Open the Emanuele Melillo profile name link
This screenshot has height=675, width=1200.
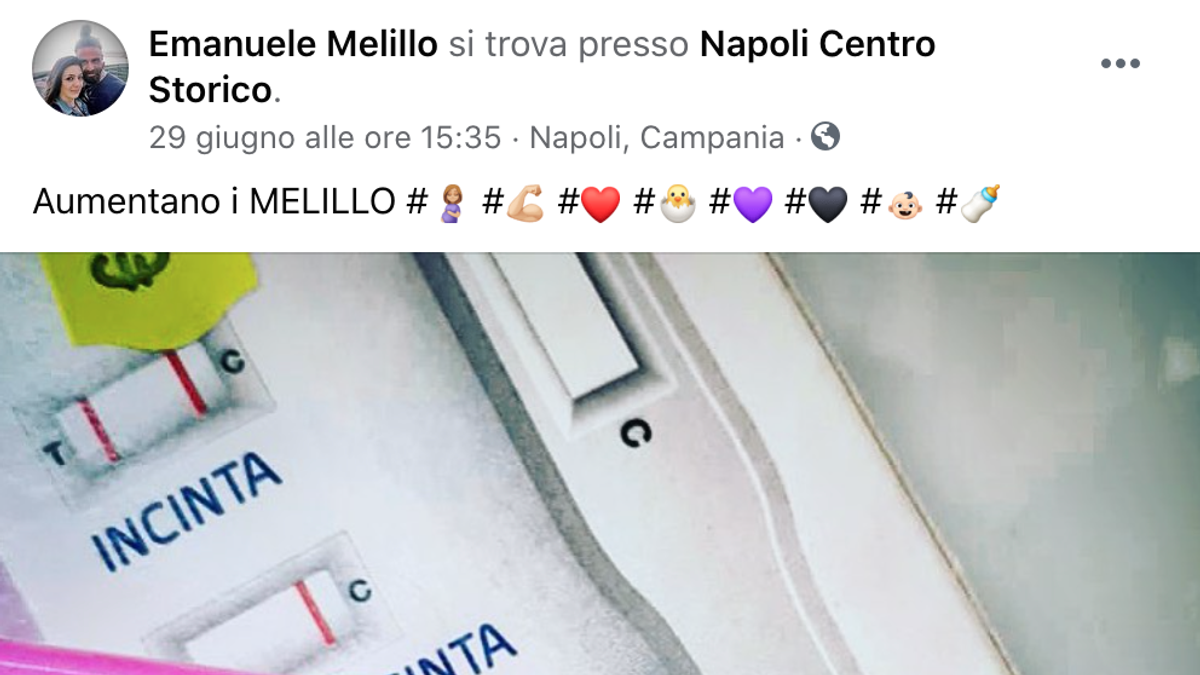pos(293,44)
